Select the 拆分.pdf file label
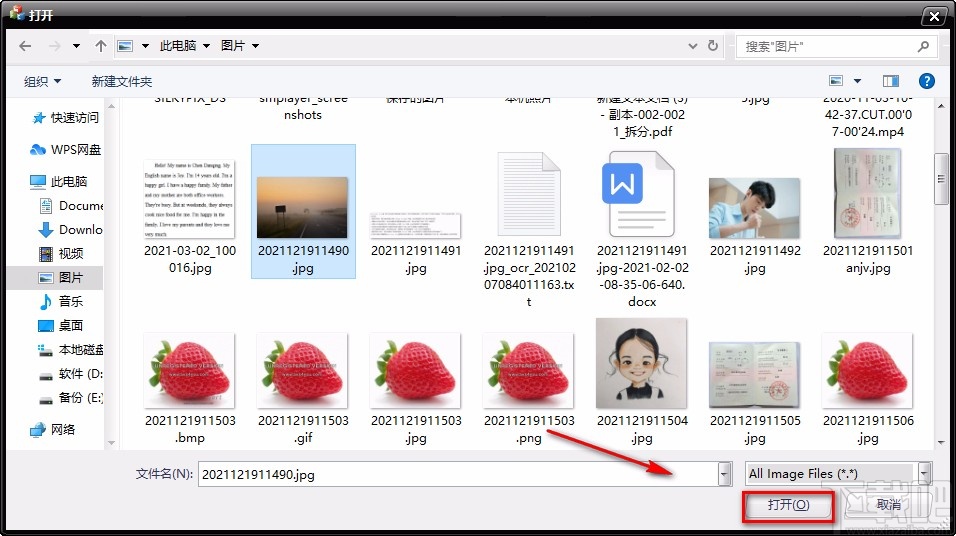 (x=642, y=115)
